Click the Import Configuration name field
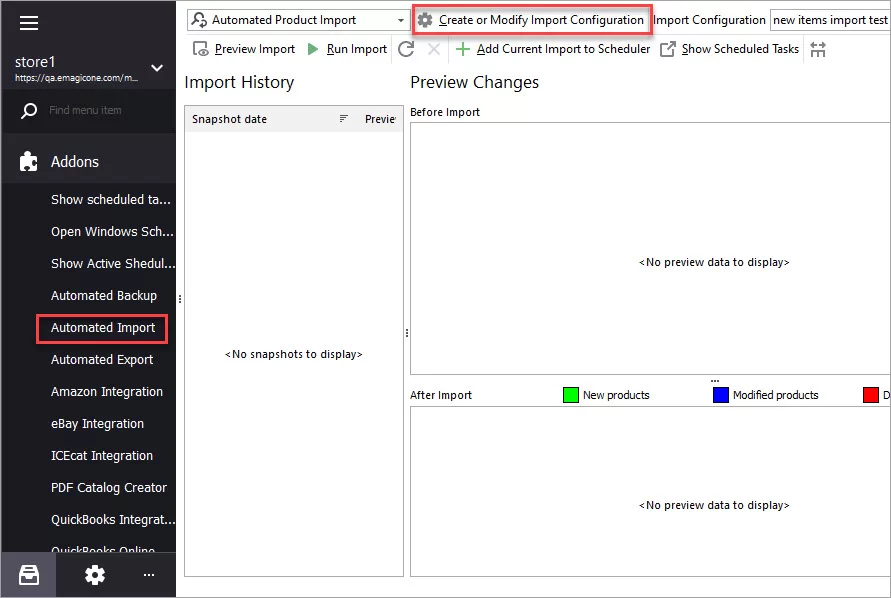891x598 pixels. click(830, 20)
